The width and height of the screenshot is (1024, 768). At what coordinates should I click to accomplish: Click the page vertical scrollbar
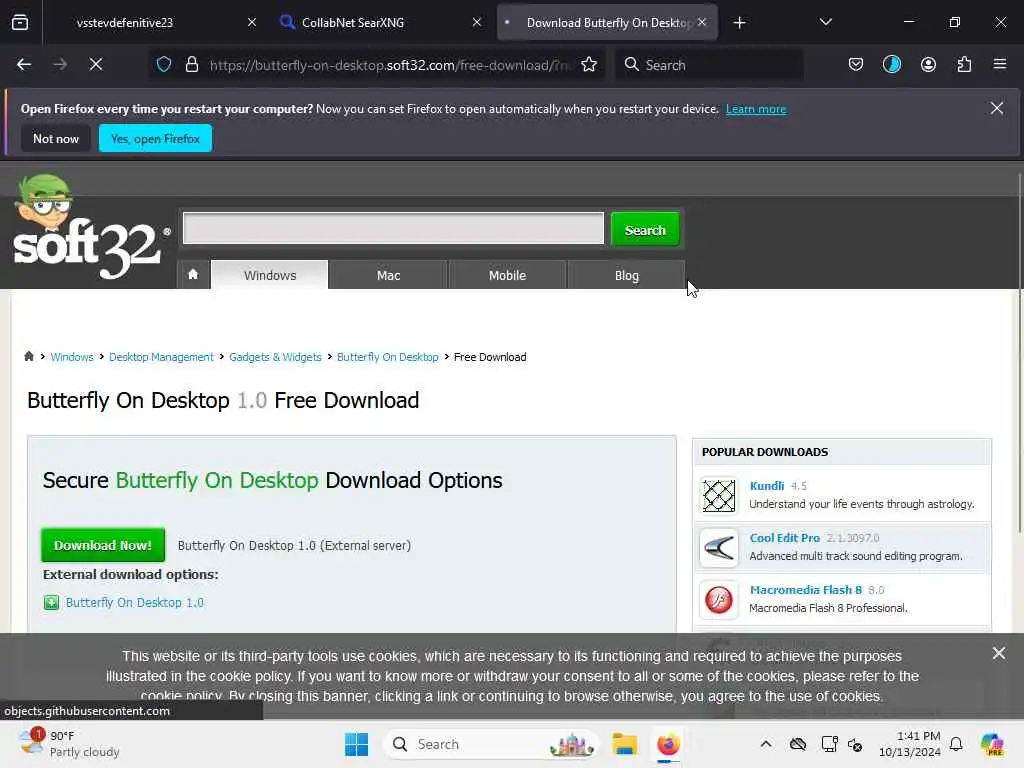[1019, 353]
